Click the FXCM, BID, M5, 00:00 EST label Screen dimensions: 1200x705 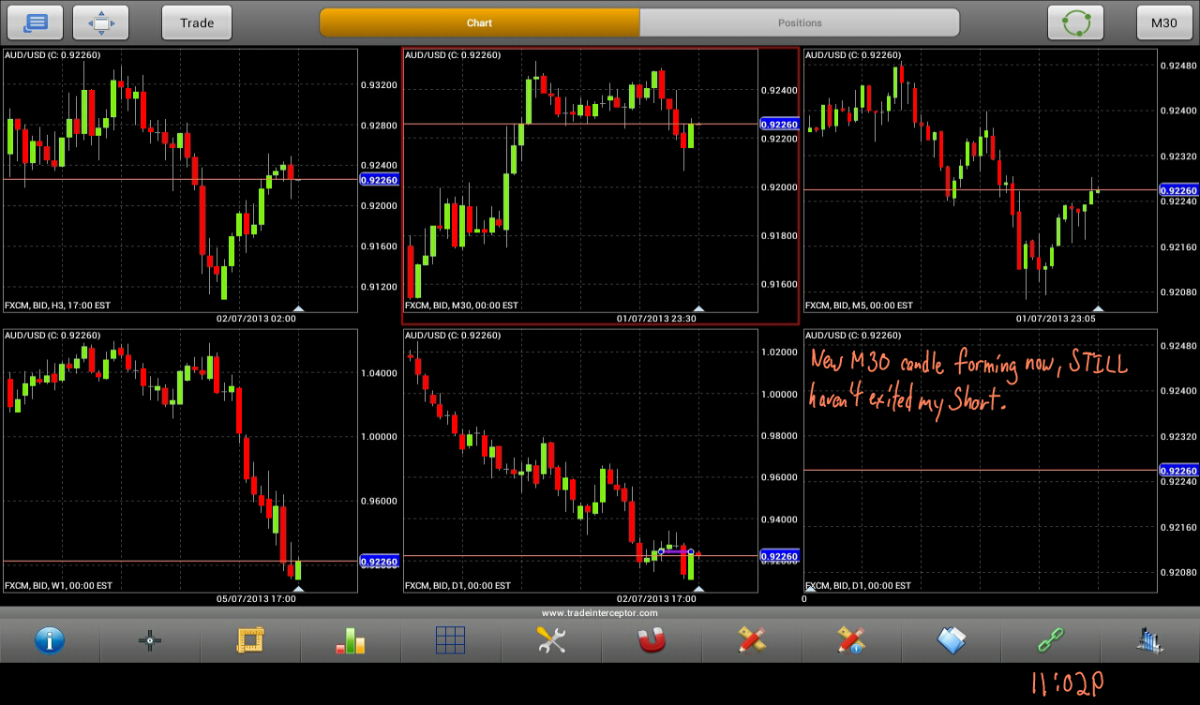tap(859, 305)
